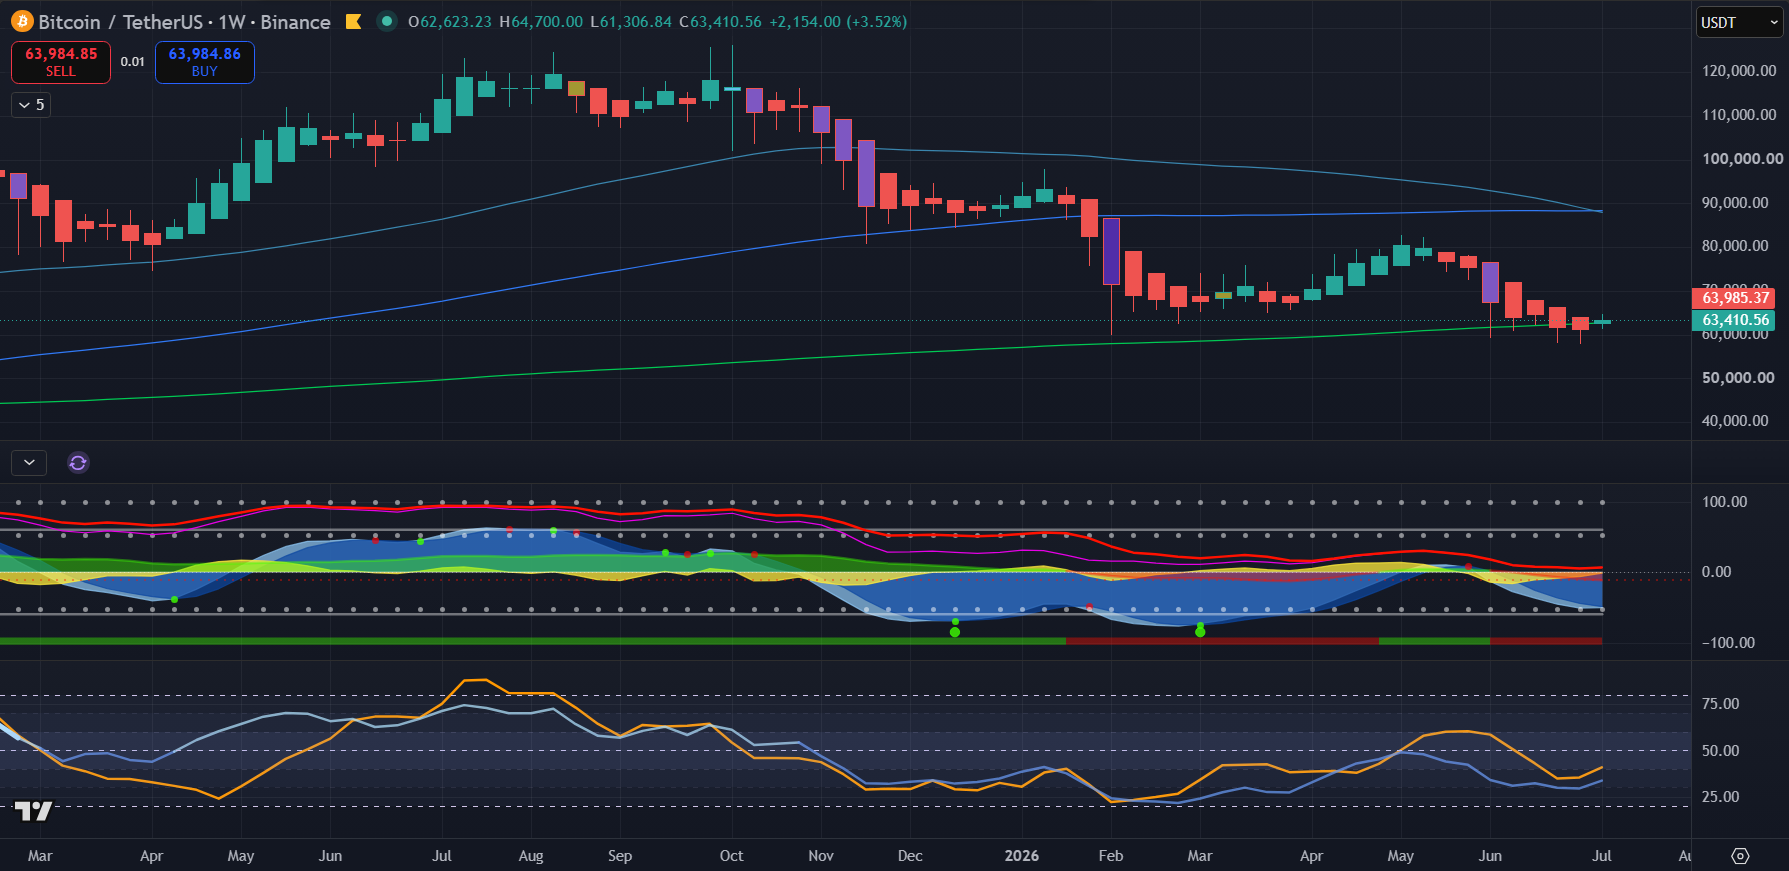Click the -100.00 oscillator scale label
The height and width of the screenshot is (871, 1789).
click(1728, 642)
